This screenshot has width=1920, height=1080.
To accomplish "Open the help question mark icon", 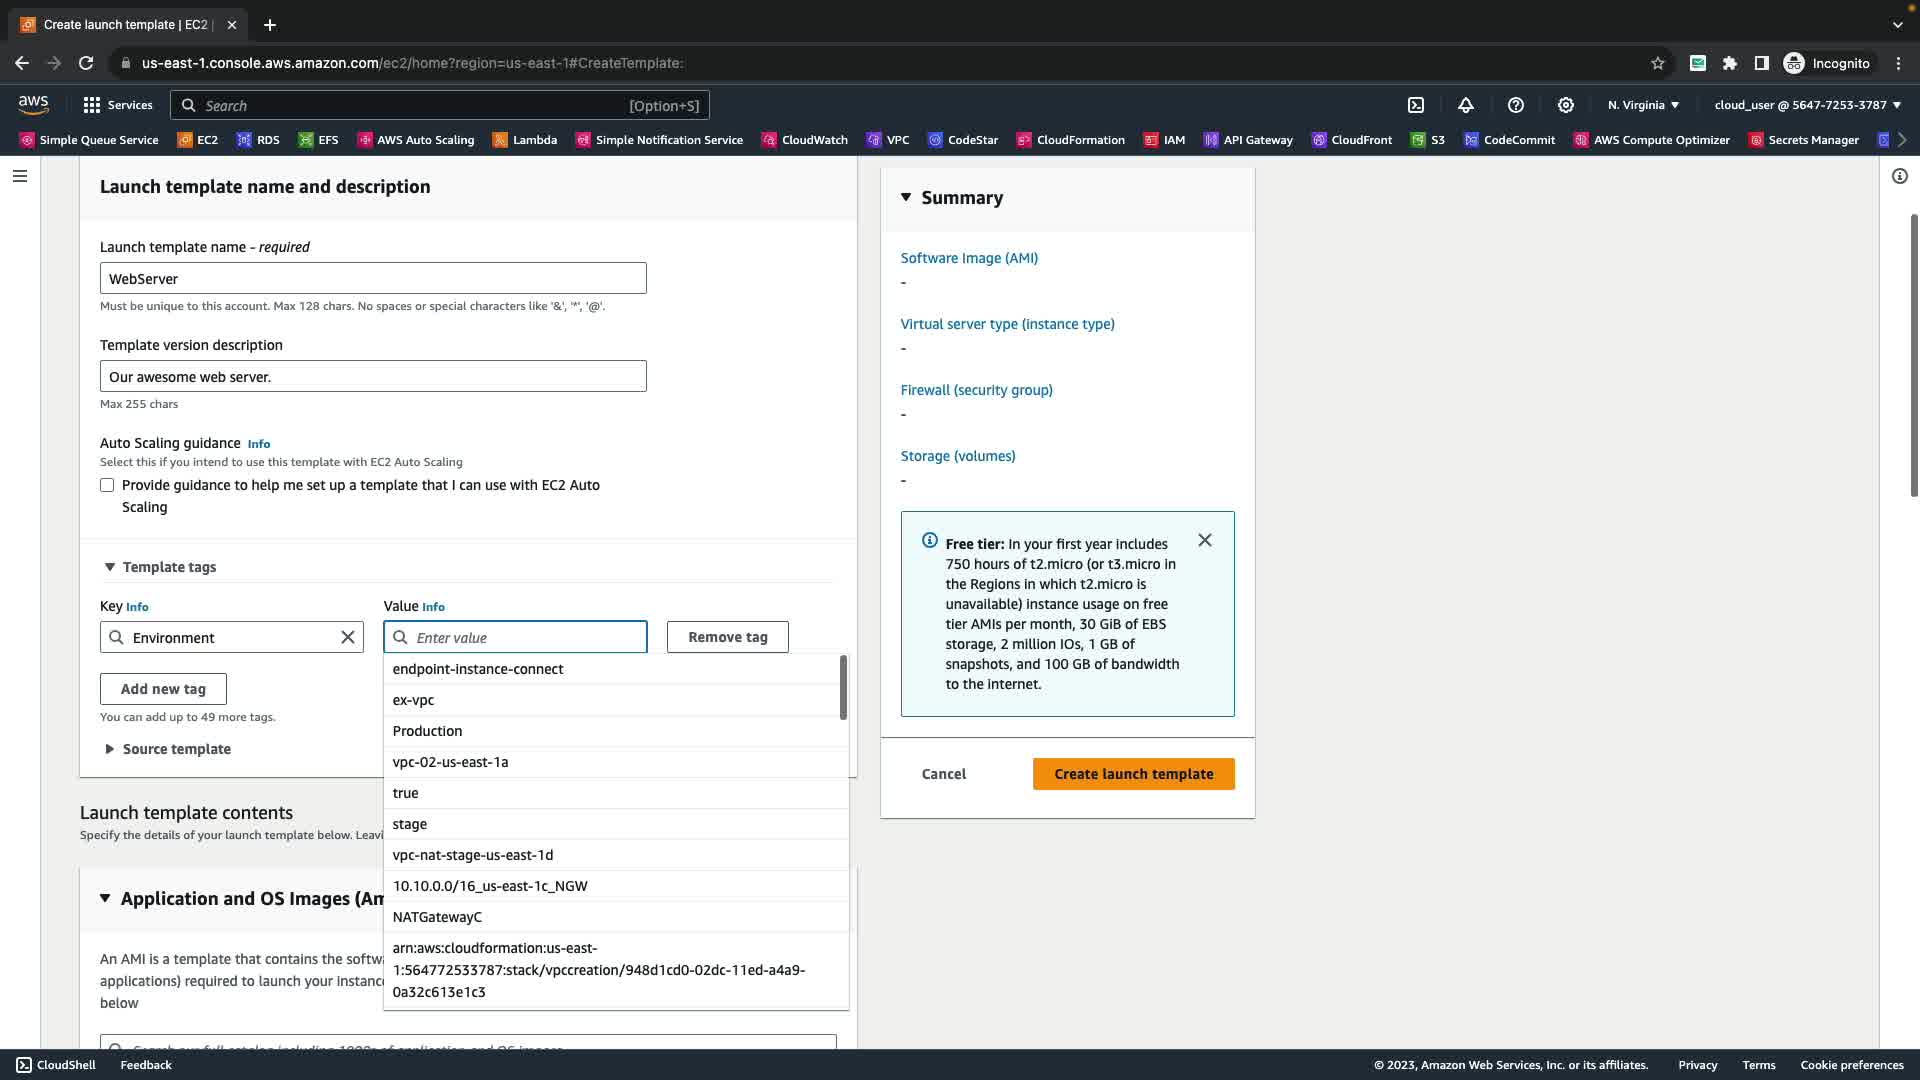I will pos(1516,105).
